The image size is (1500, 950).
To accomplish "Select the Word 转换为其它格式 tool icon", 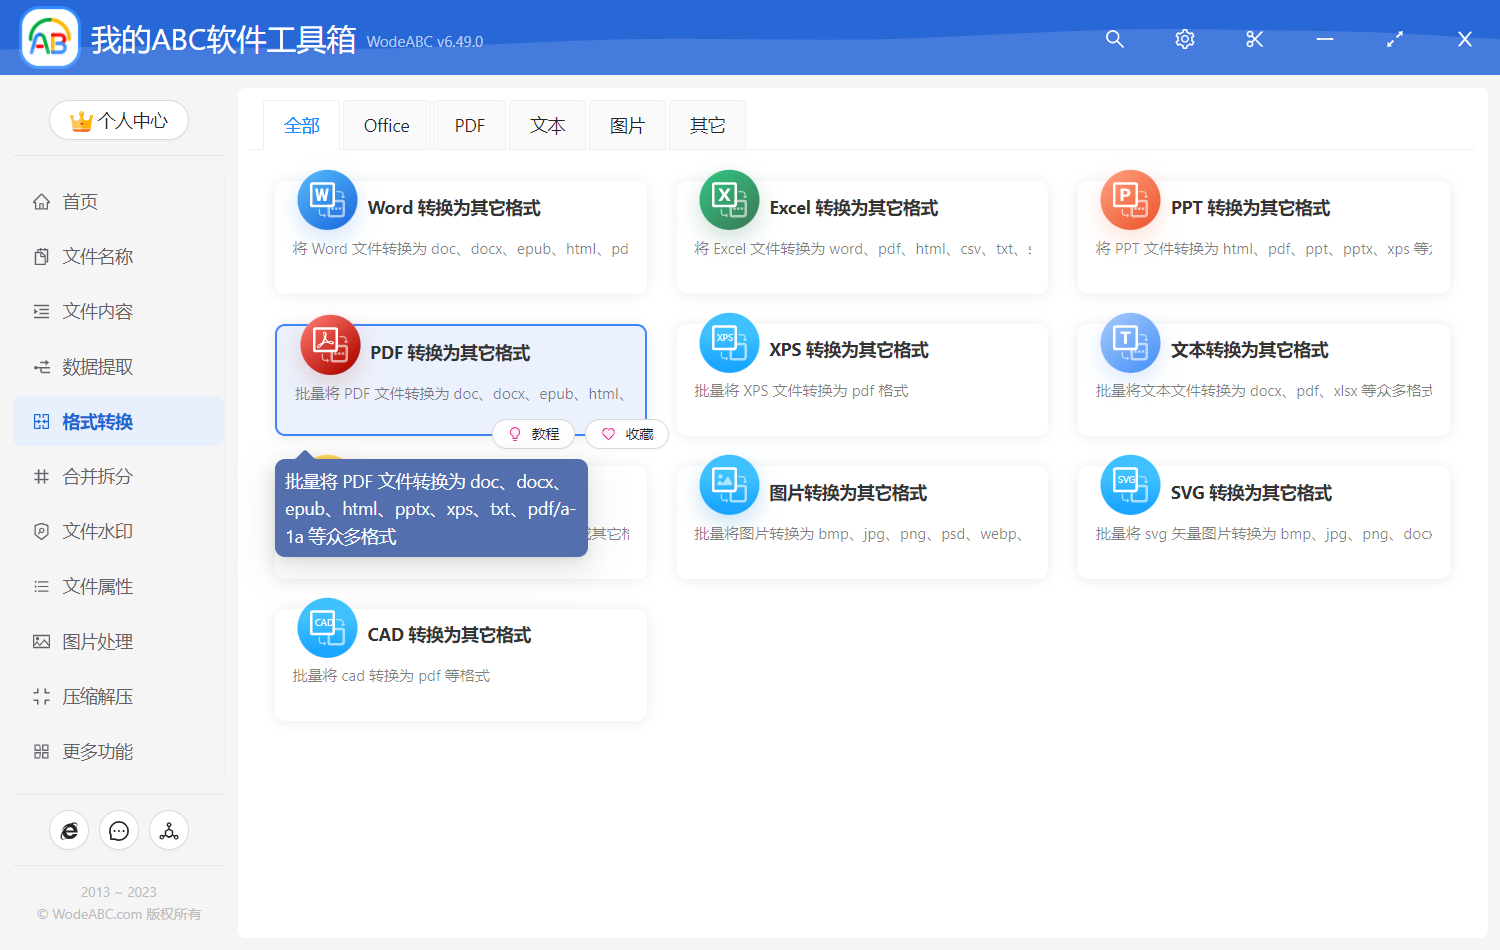I will (x=328, y=200).
